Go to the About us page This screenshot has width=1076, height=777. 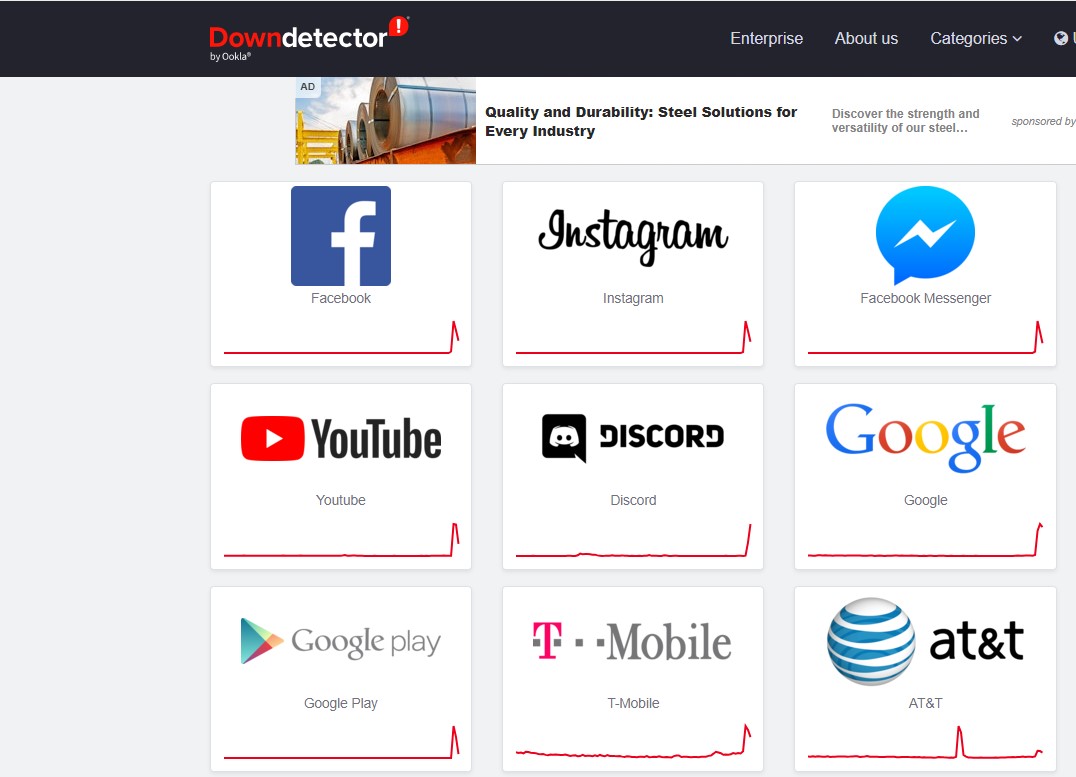(x=866, y=39)
